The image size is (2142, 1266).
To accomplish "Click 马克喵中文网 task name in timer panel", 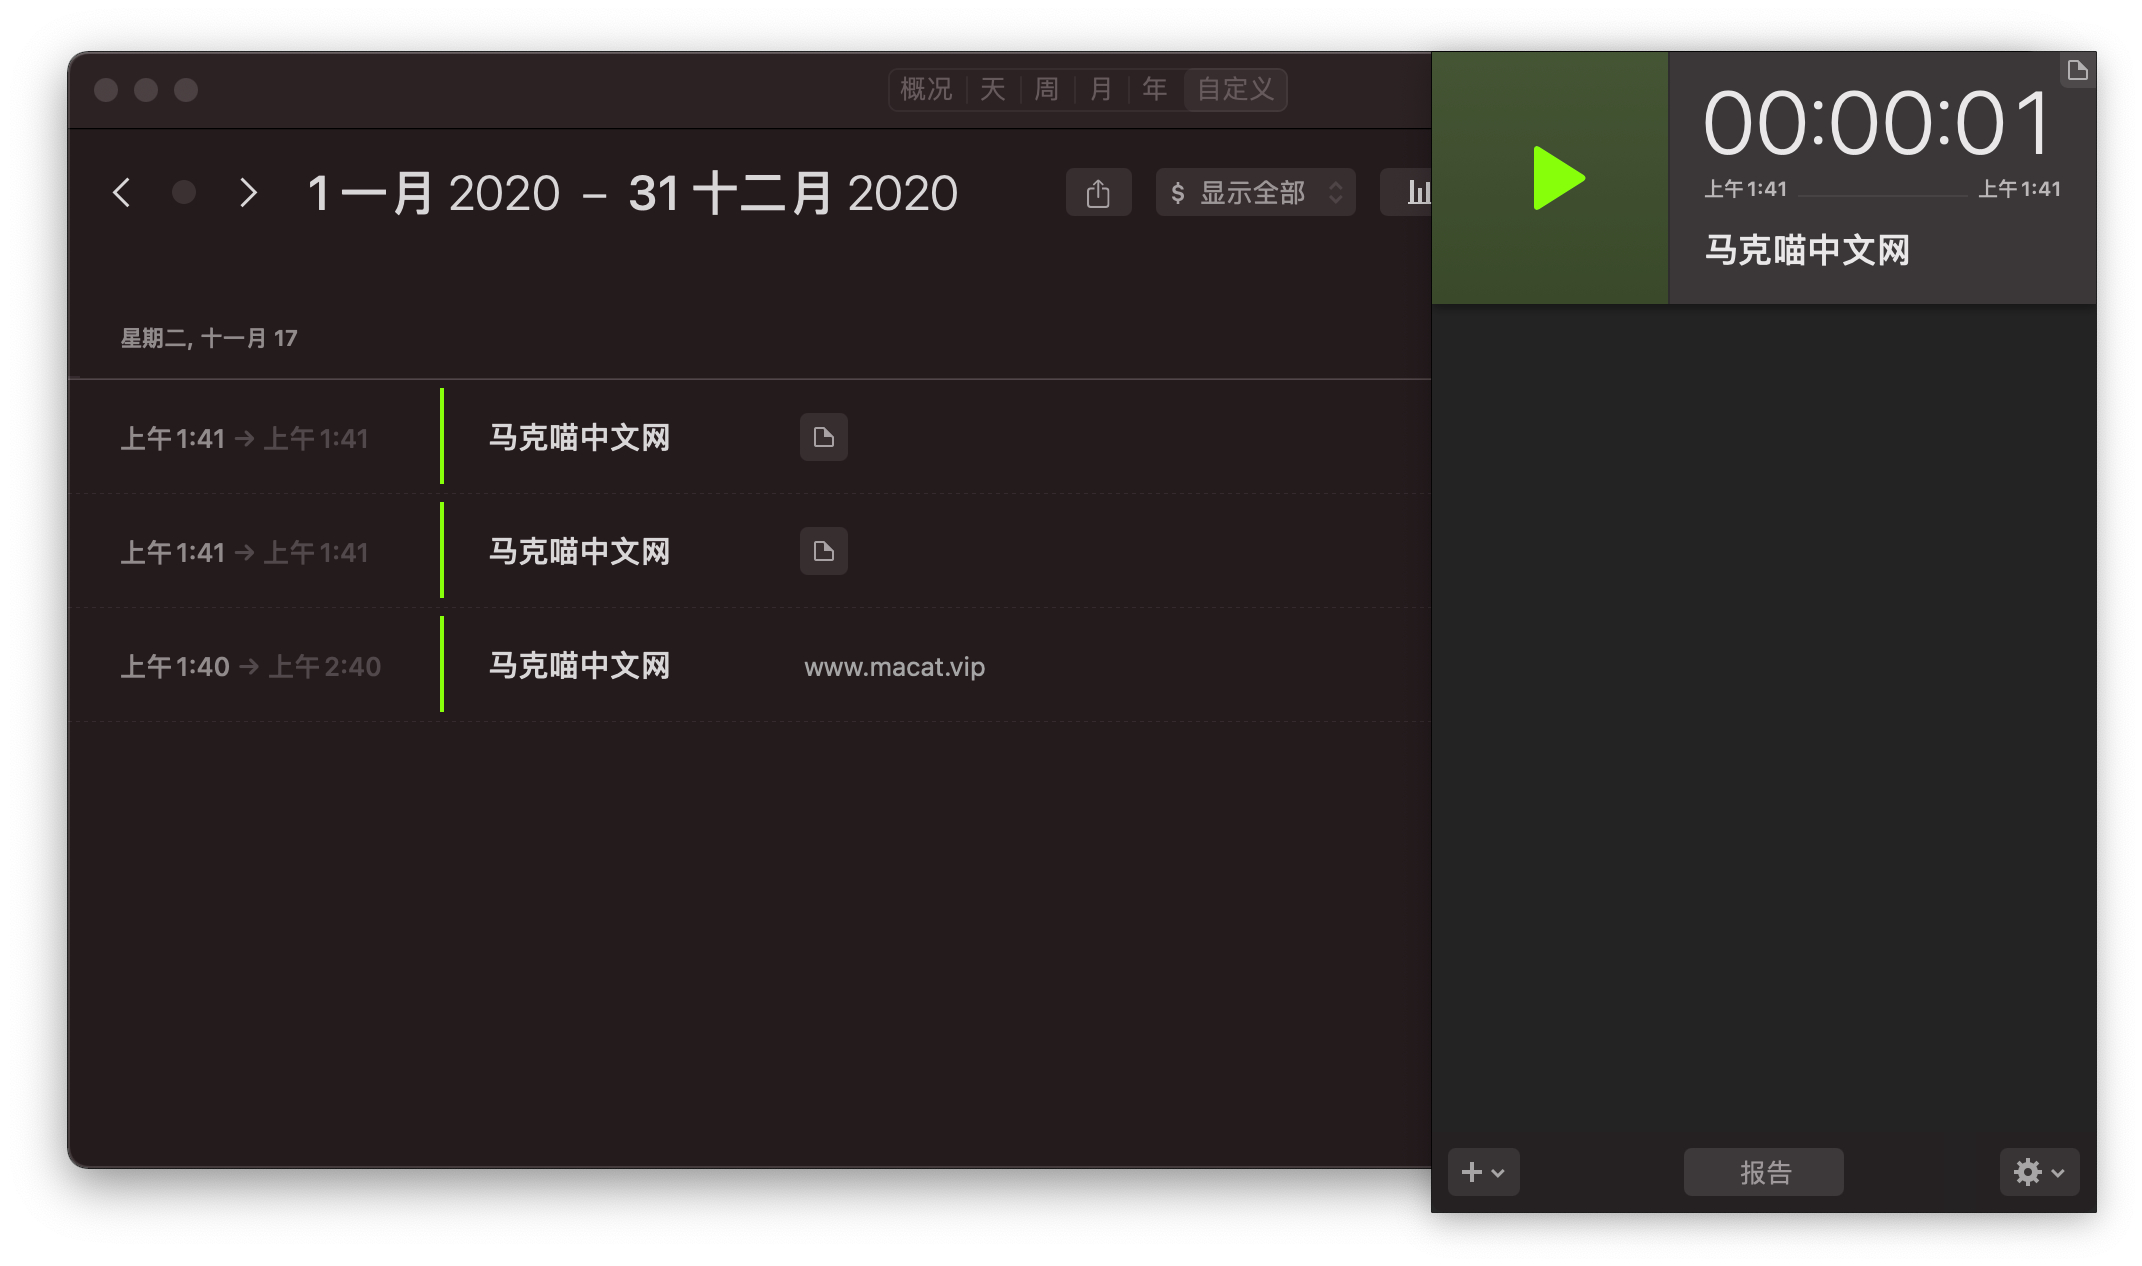I will [x=1807, y=250].
